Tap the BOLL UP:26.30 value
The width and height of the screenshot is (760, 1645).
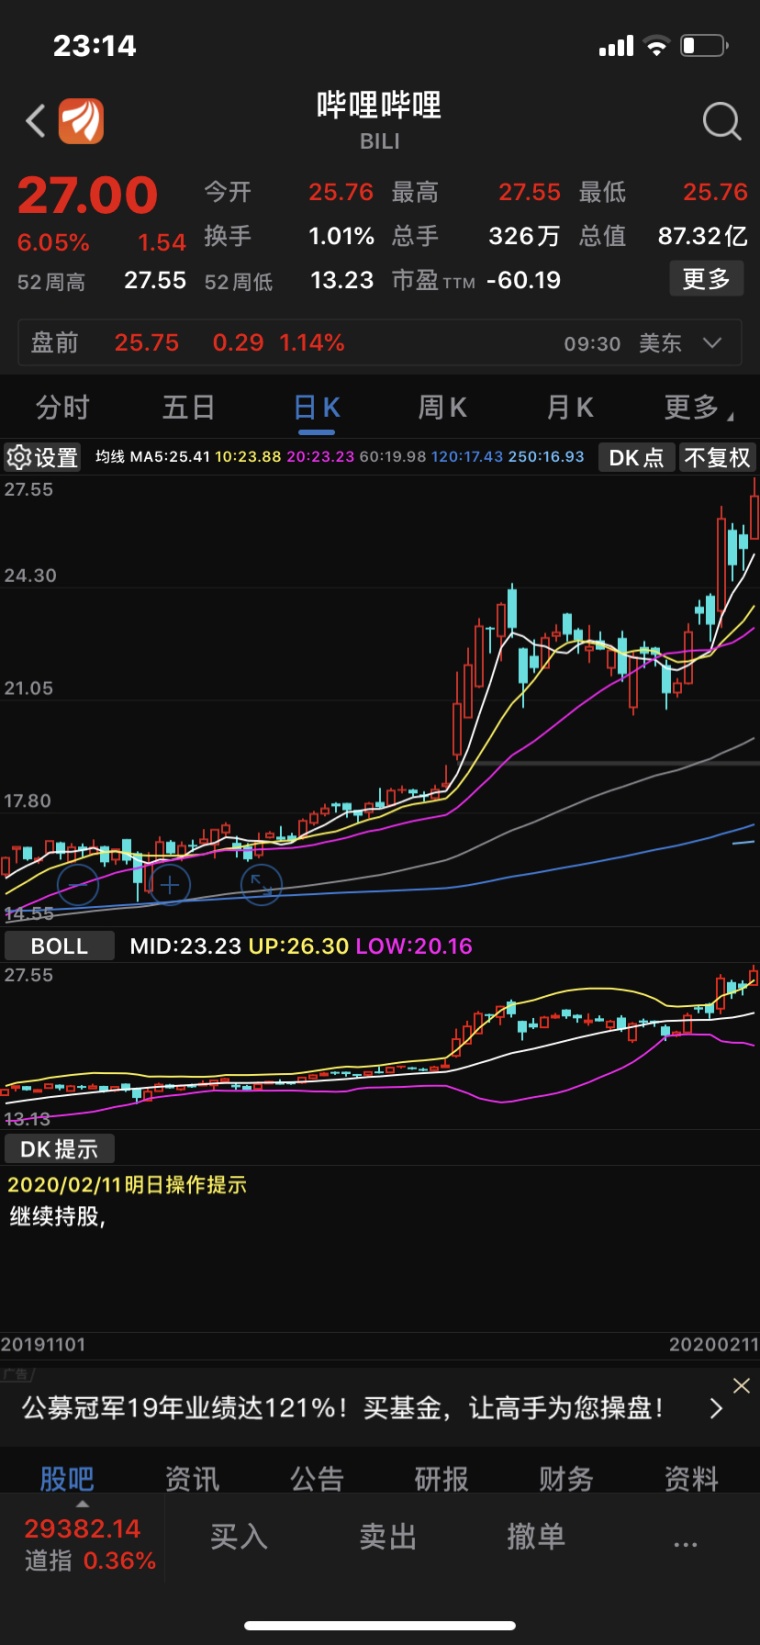point(298,946)
